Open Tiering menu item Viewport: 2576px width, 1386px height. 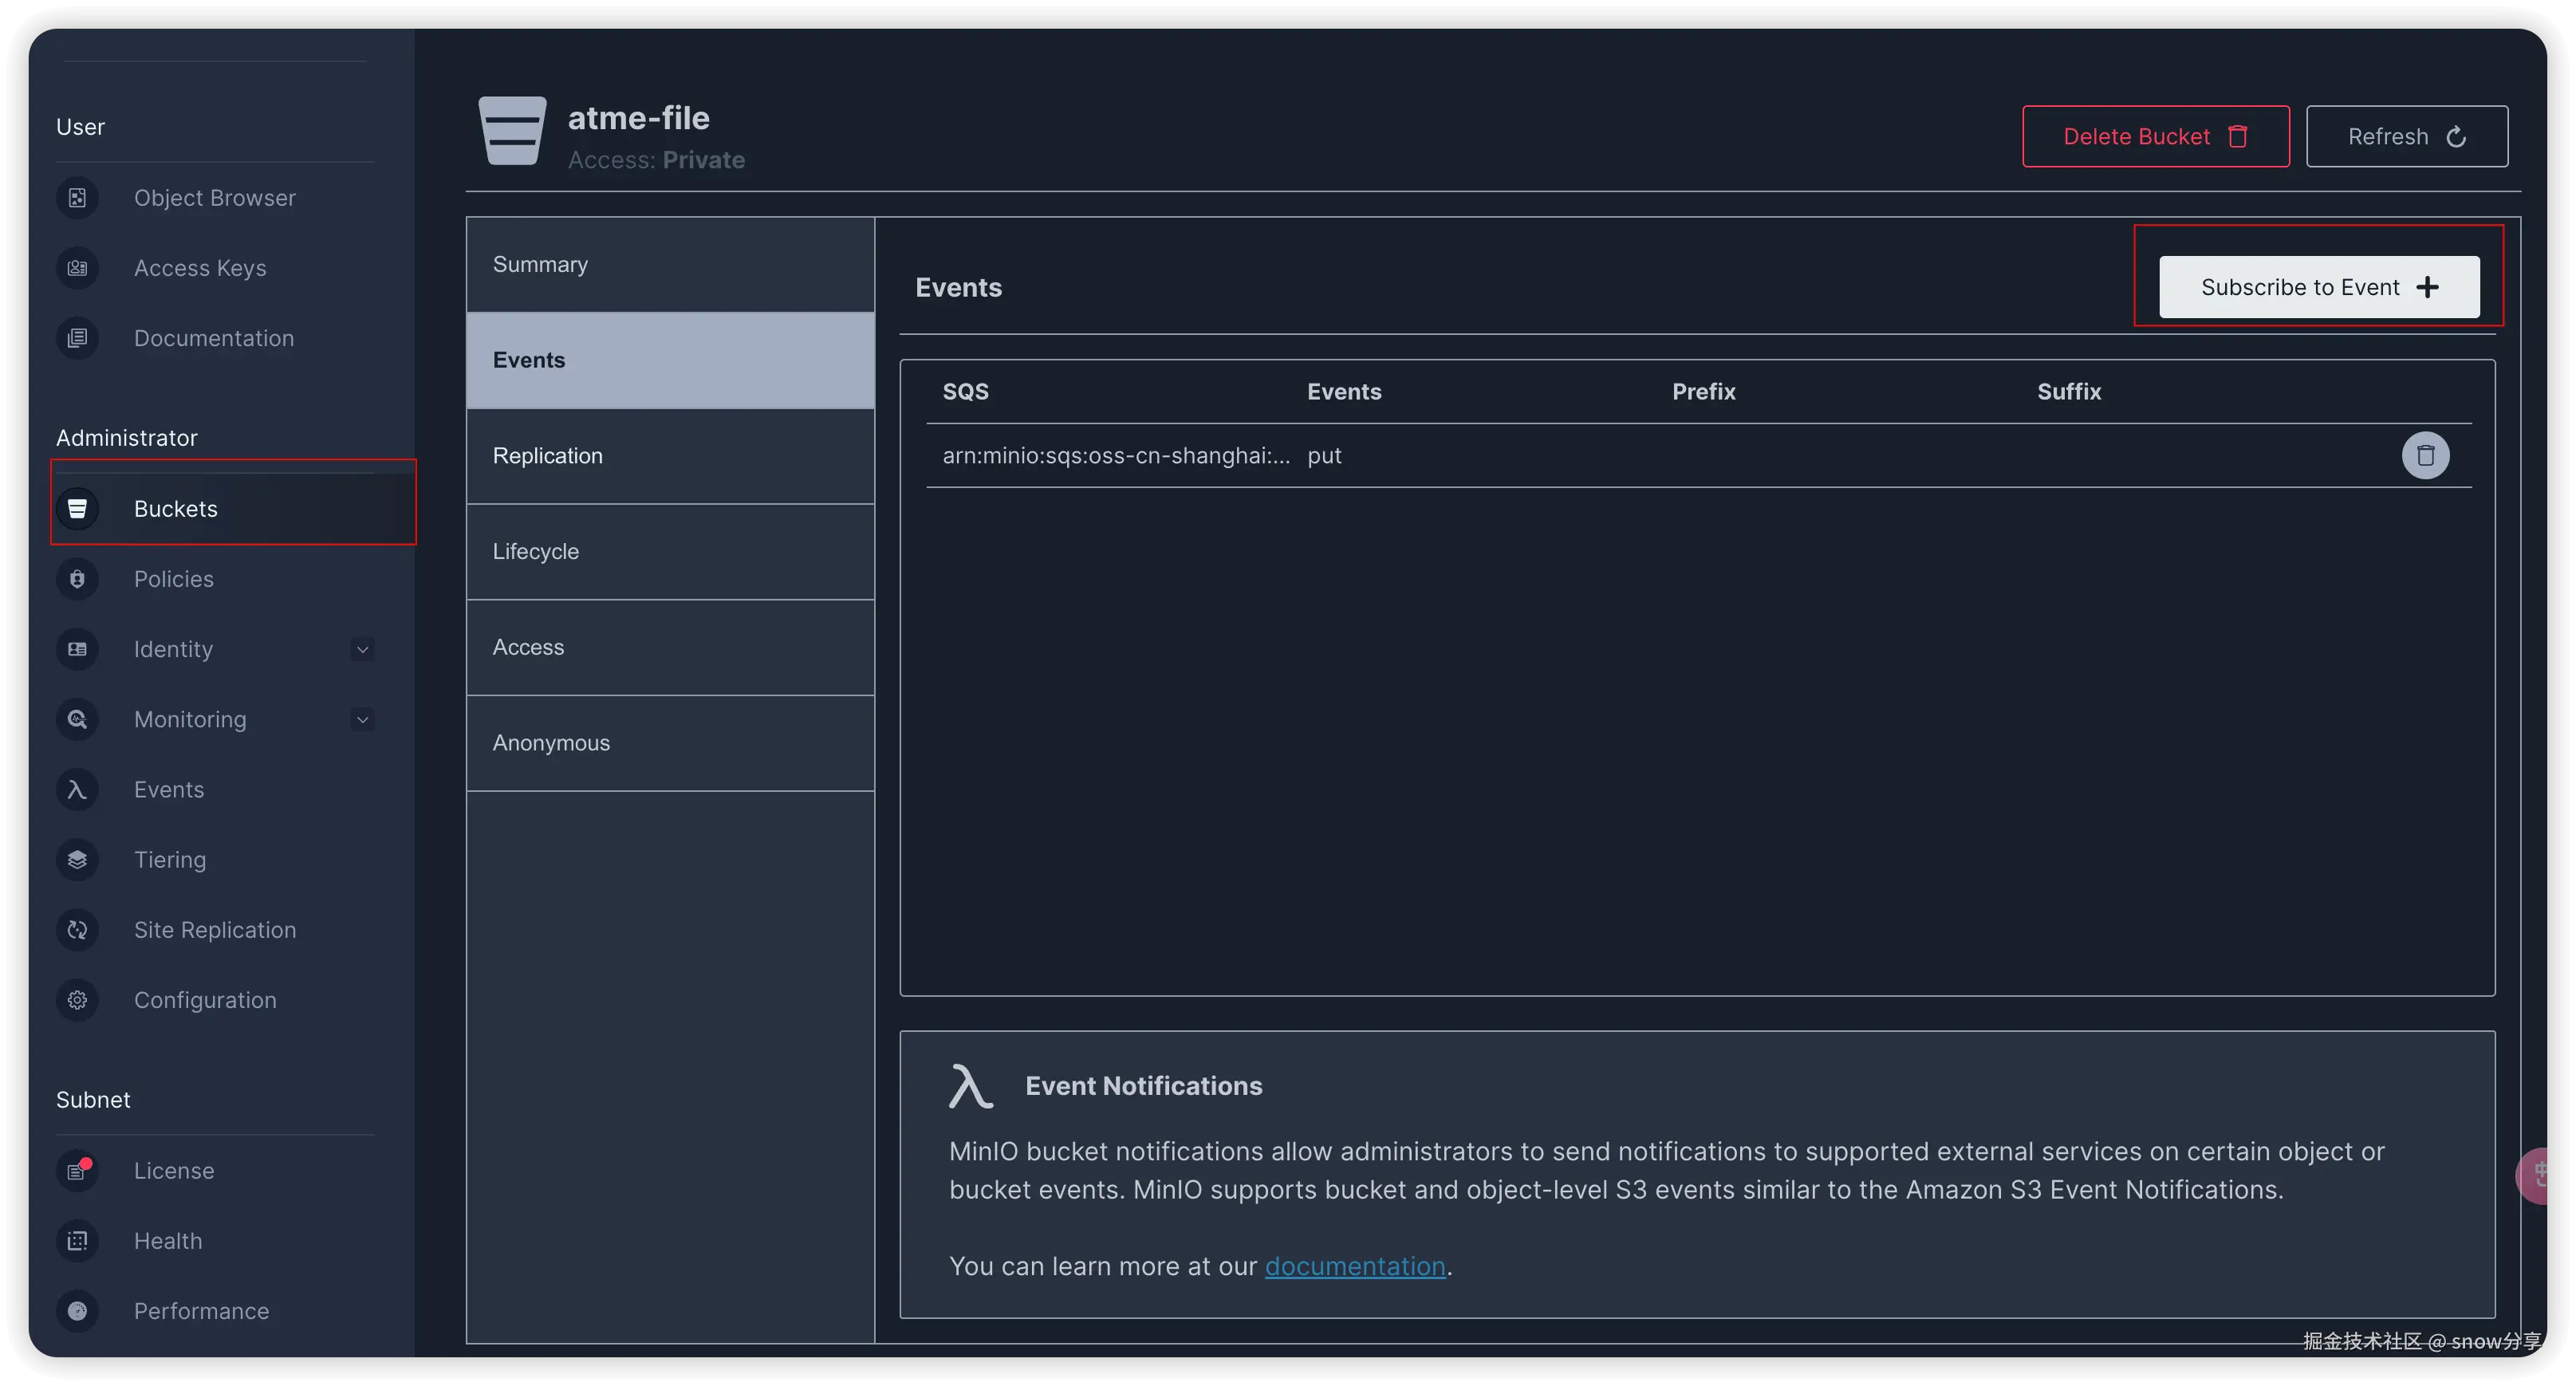click(215, 860)
